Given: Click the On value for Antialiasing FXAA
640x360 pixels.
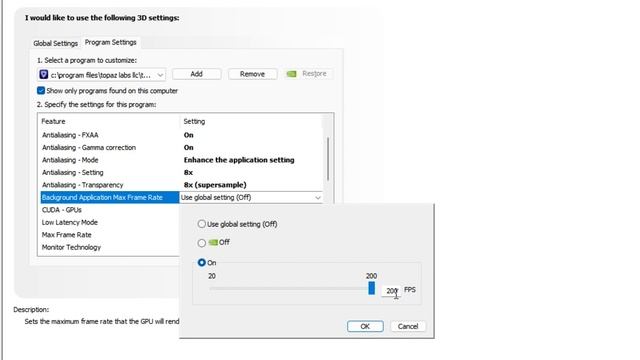Looking at the screenshot, I should click(x=189, y=135).
